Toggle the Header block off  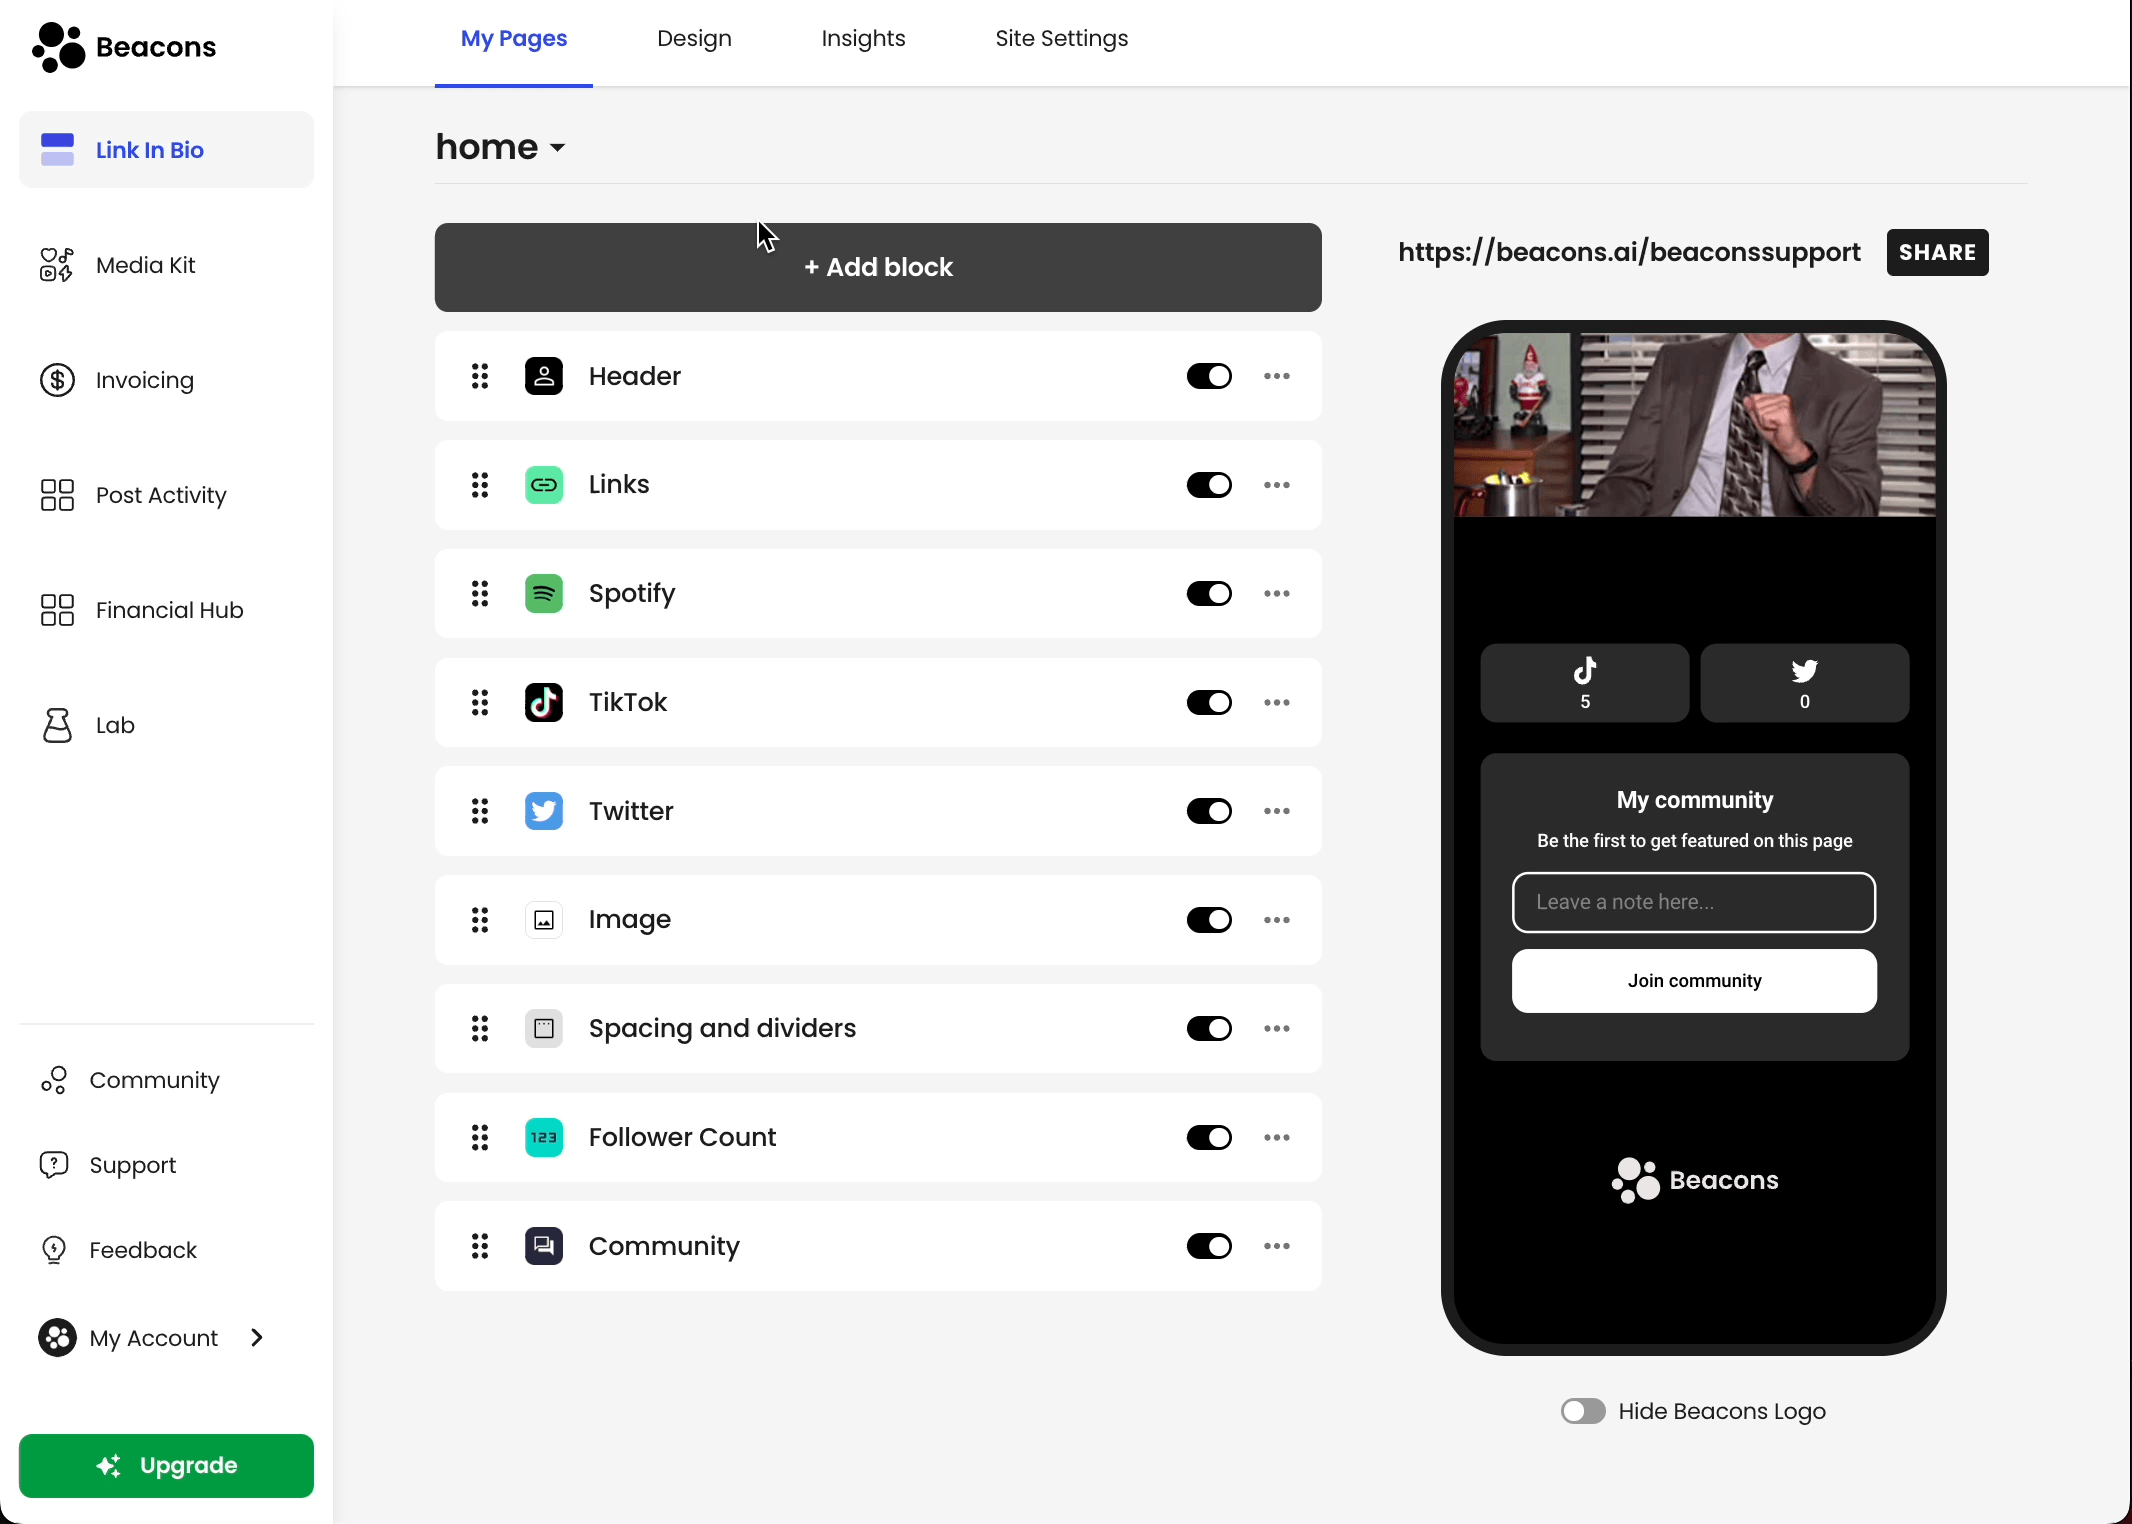[x=1209, y=376]
